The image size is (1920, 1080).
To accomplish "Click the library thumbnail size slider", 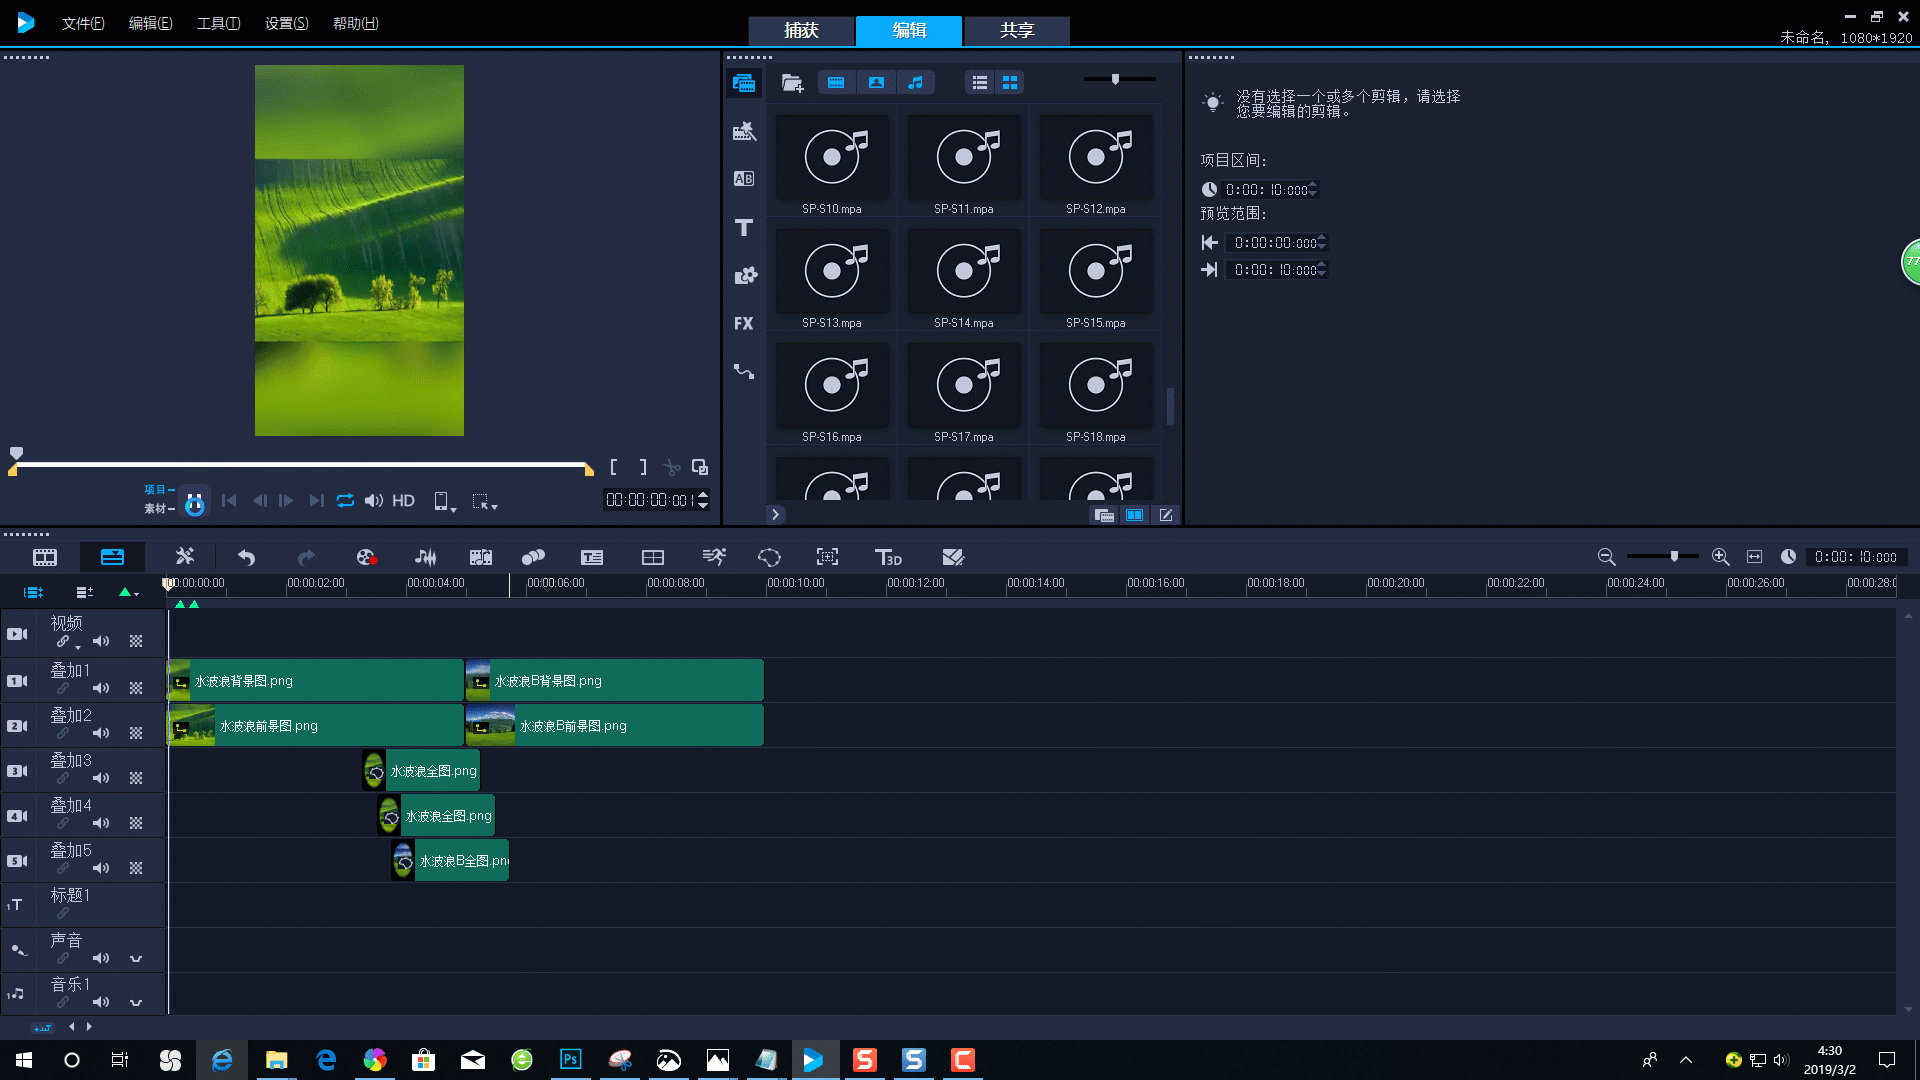I will click(1115, 79).
